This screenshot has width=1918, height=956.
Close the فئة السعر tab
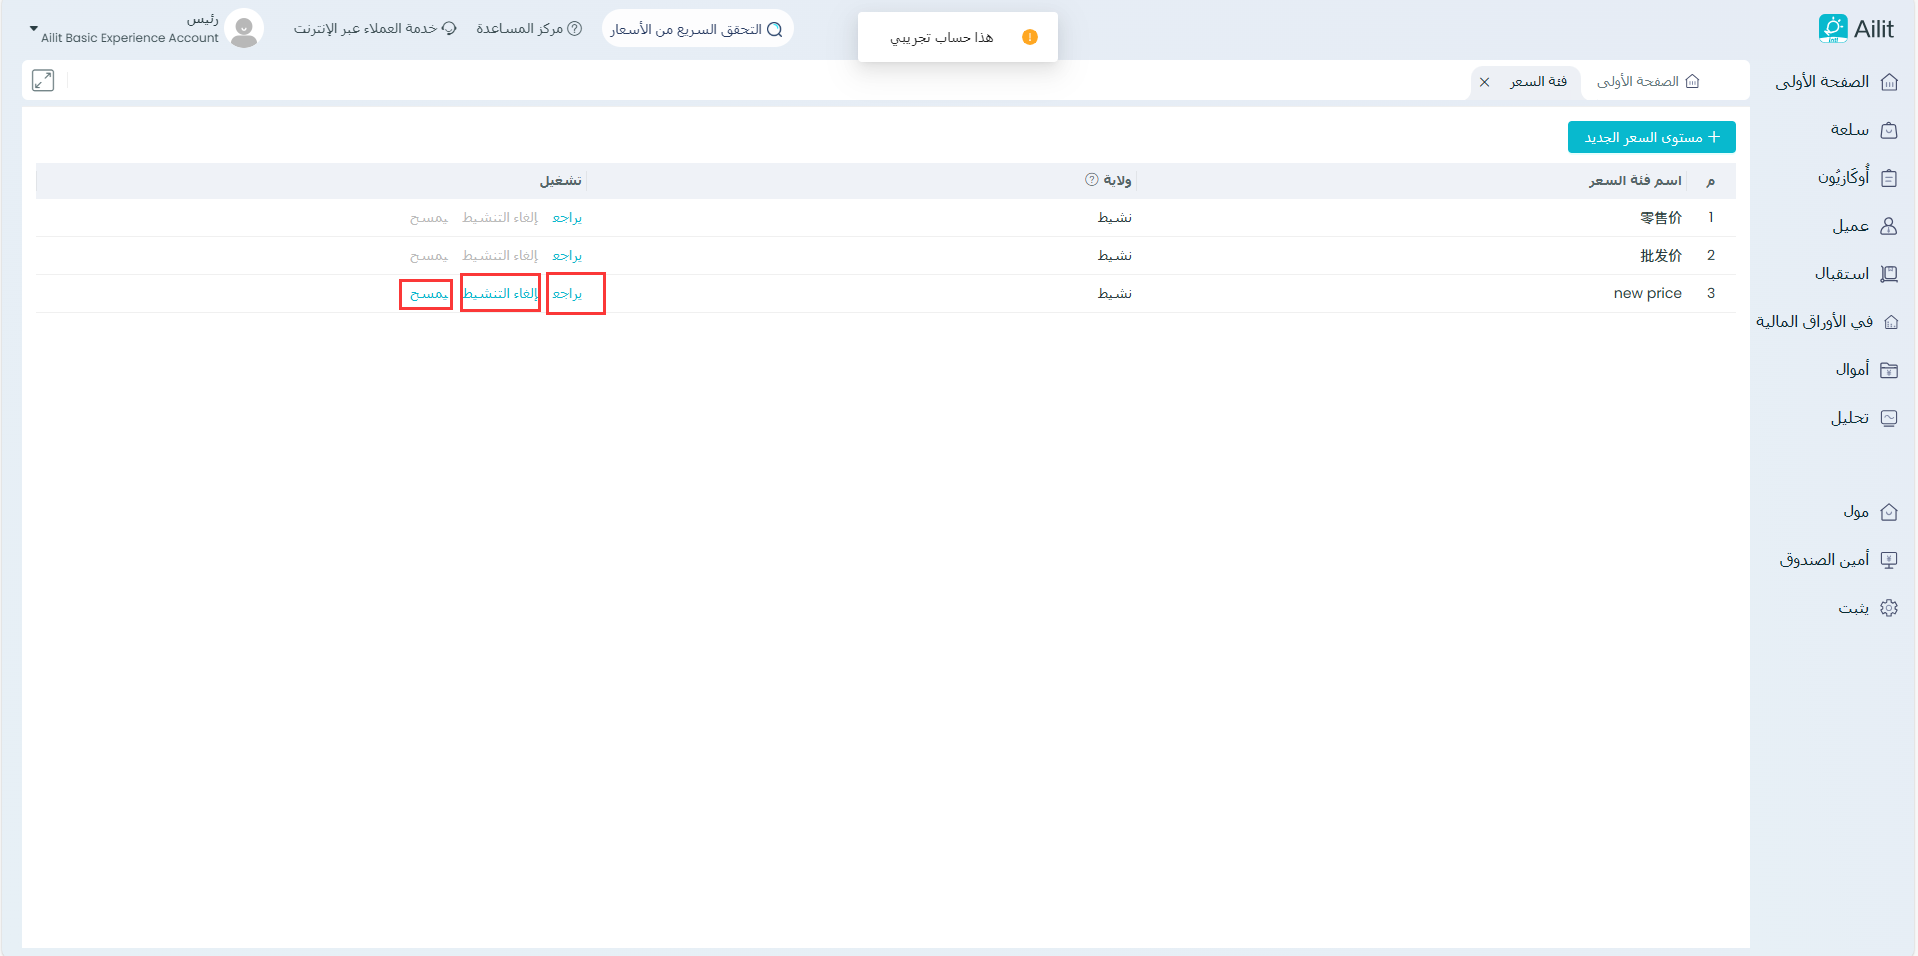1485,82
